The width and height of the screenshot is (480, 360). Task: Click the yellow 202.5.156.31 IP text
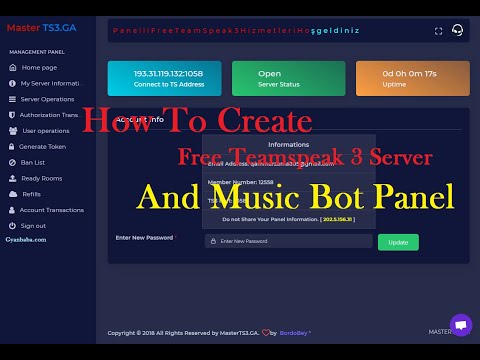coord(337,219)
